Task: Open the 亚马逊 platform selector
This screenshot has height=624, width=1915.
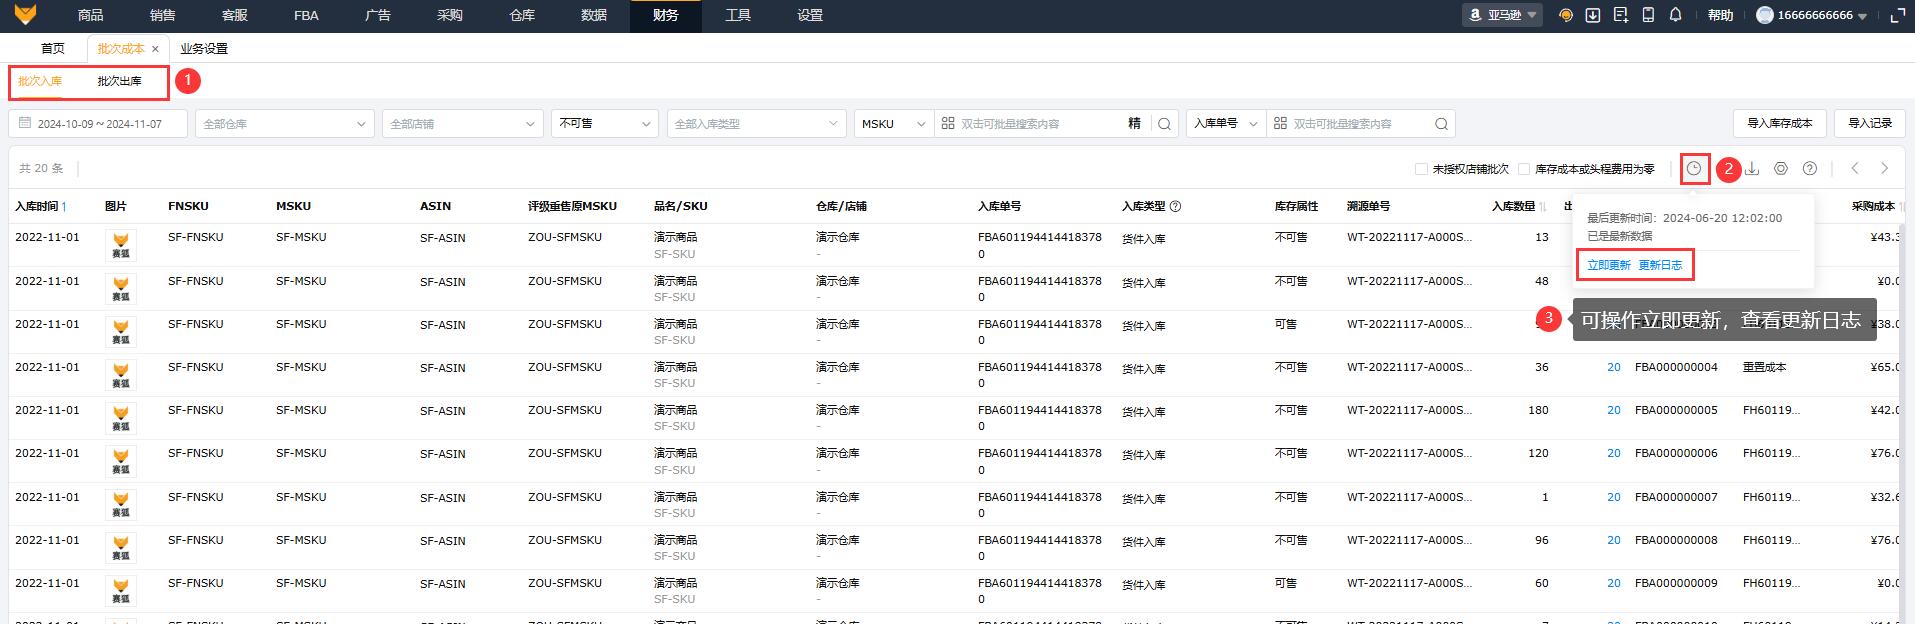Action: pos(1503,15)
